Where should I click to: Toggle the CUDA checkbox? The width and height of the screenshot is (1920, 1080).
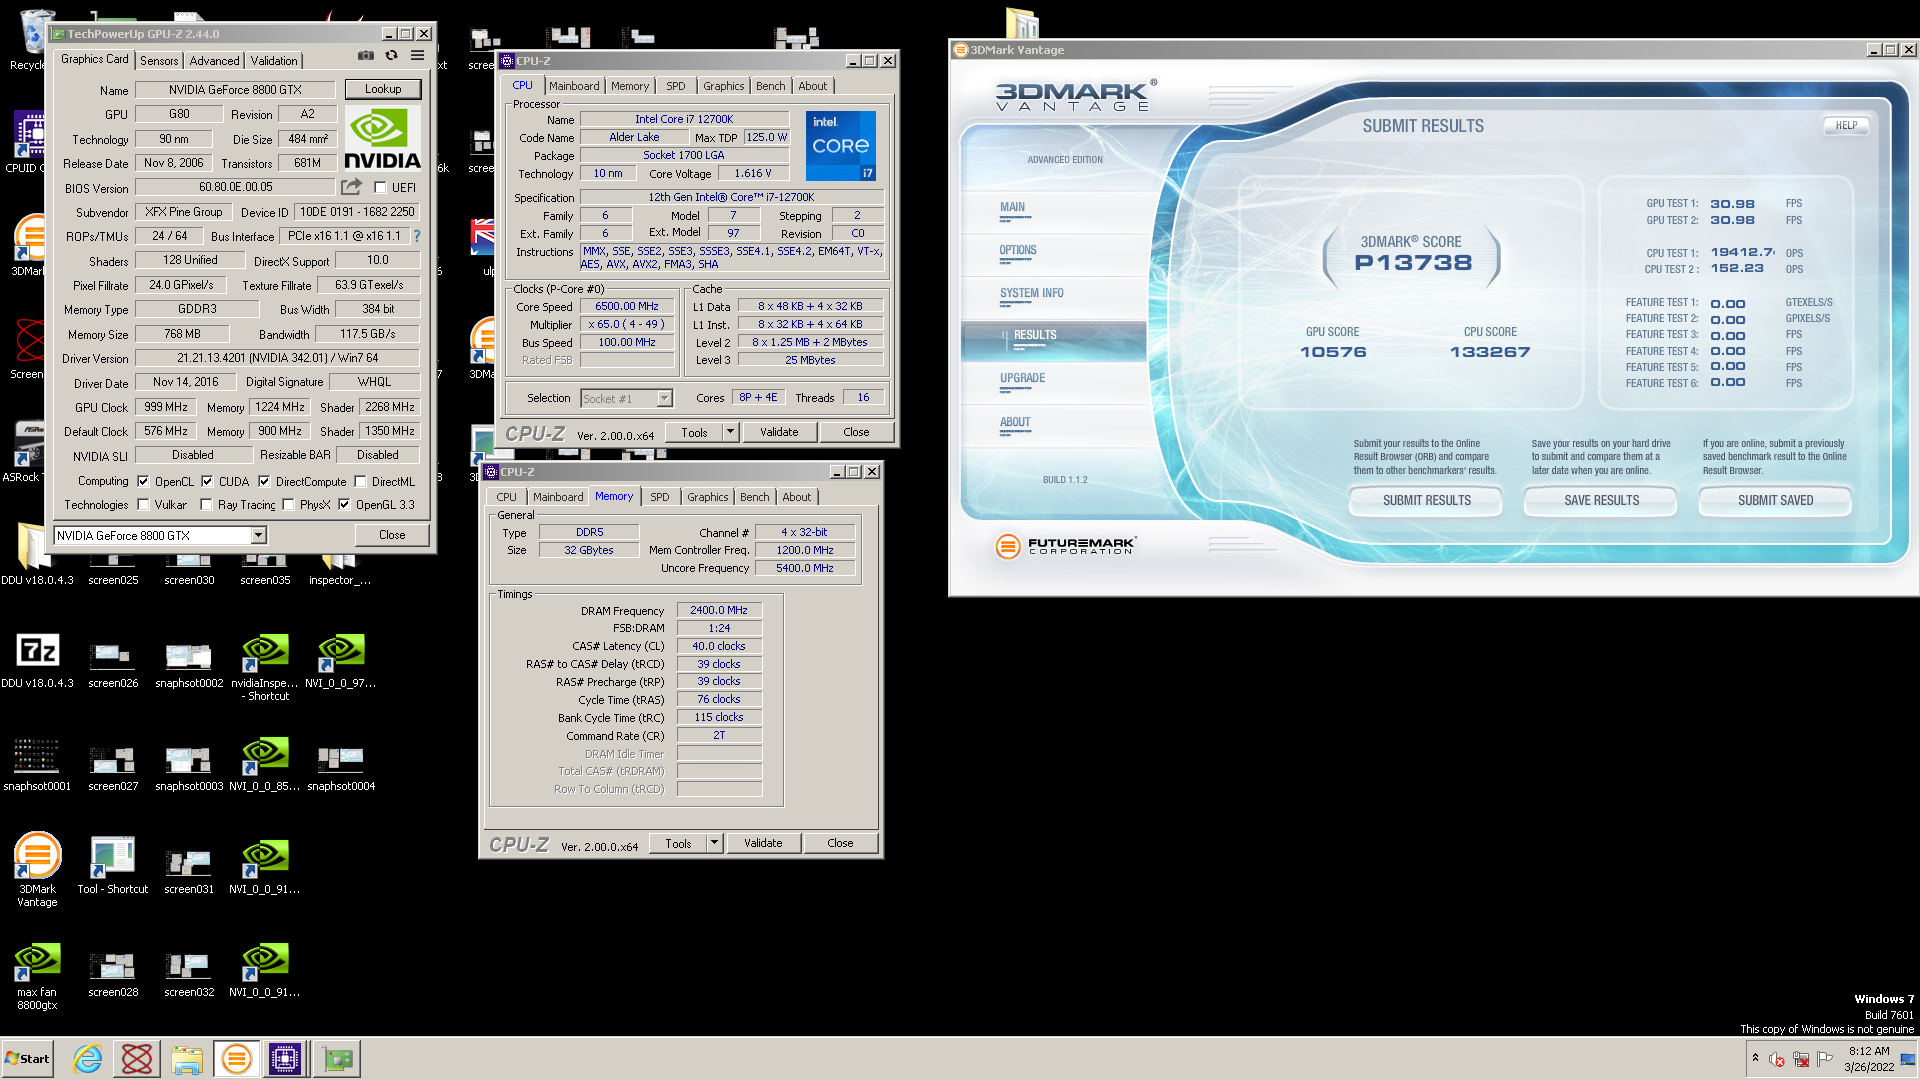tap(207, 481)
